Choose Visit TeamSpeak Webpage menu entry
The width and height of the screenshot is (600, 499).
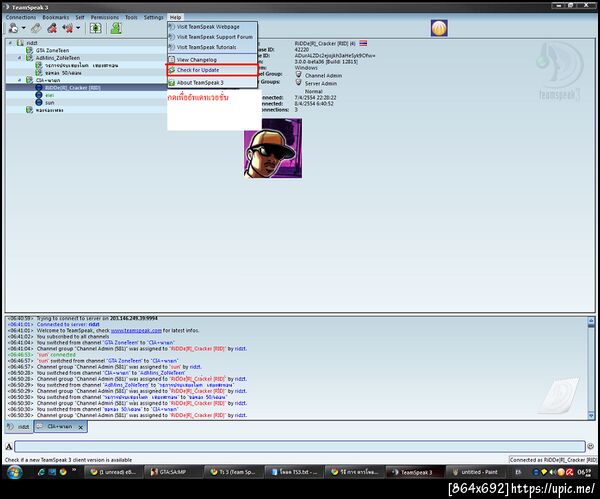(x=212, y=27)
